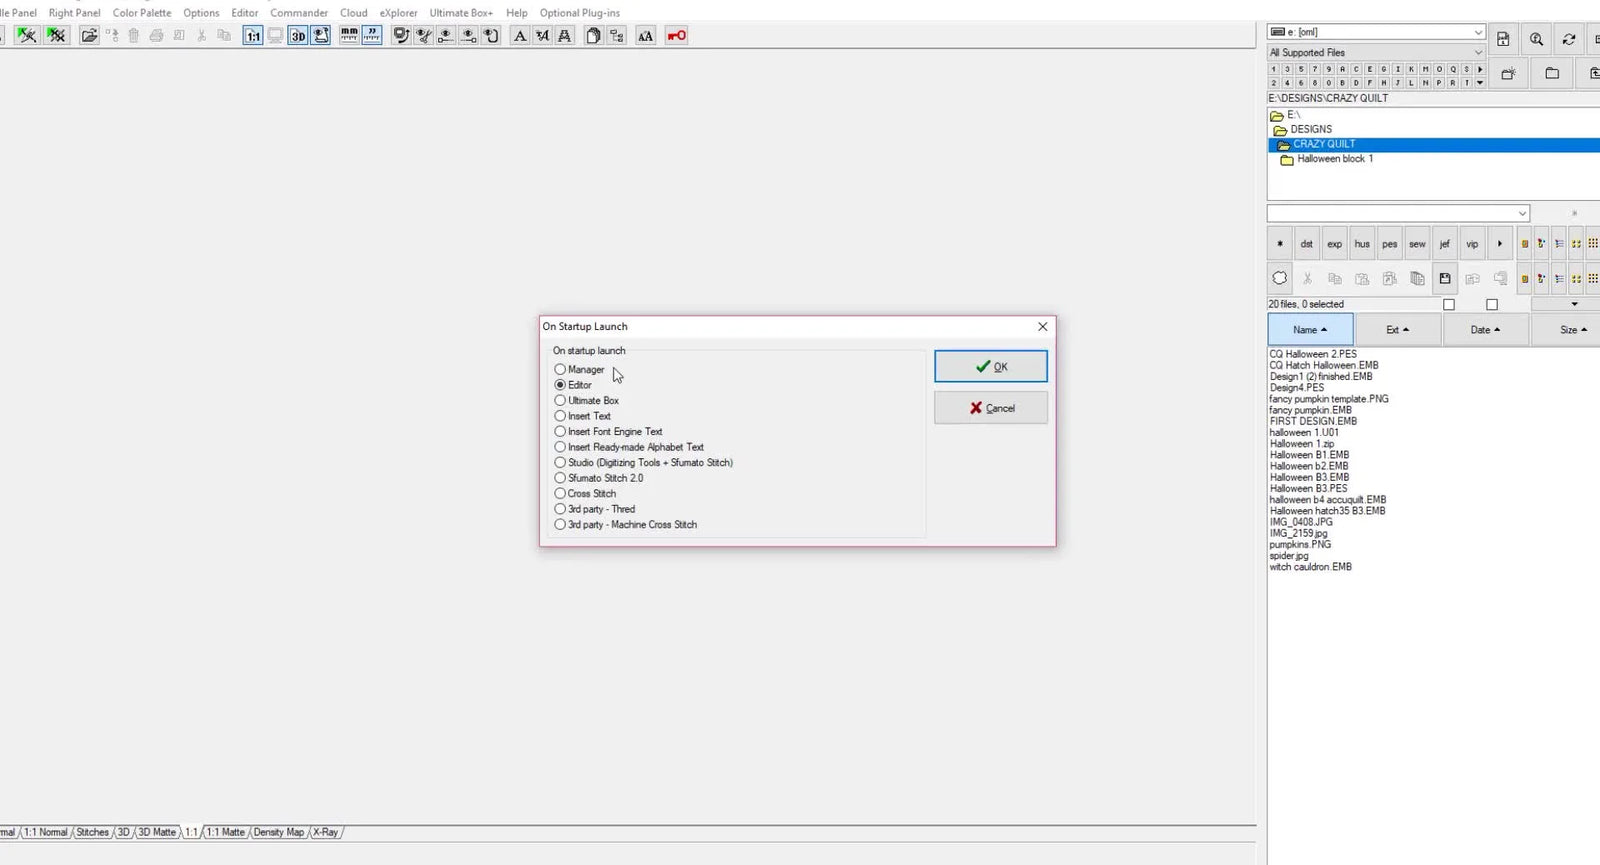The width and height of the screenshot is (1600, 865).
Task: Select the Editor radio option
Action: (x=573, y=385)
